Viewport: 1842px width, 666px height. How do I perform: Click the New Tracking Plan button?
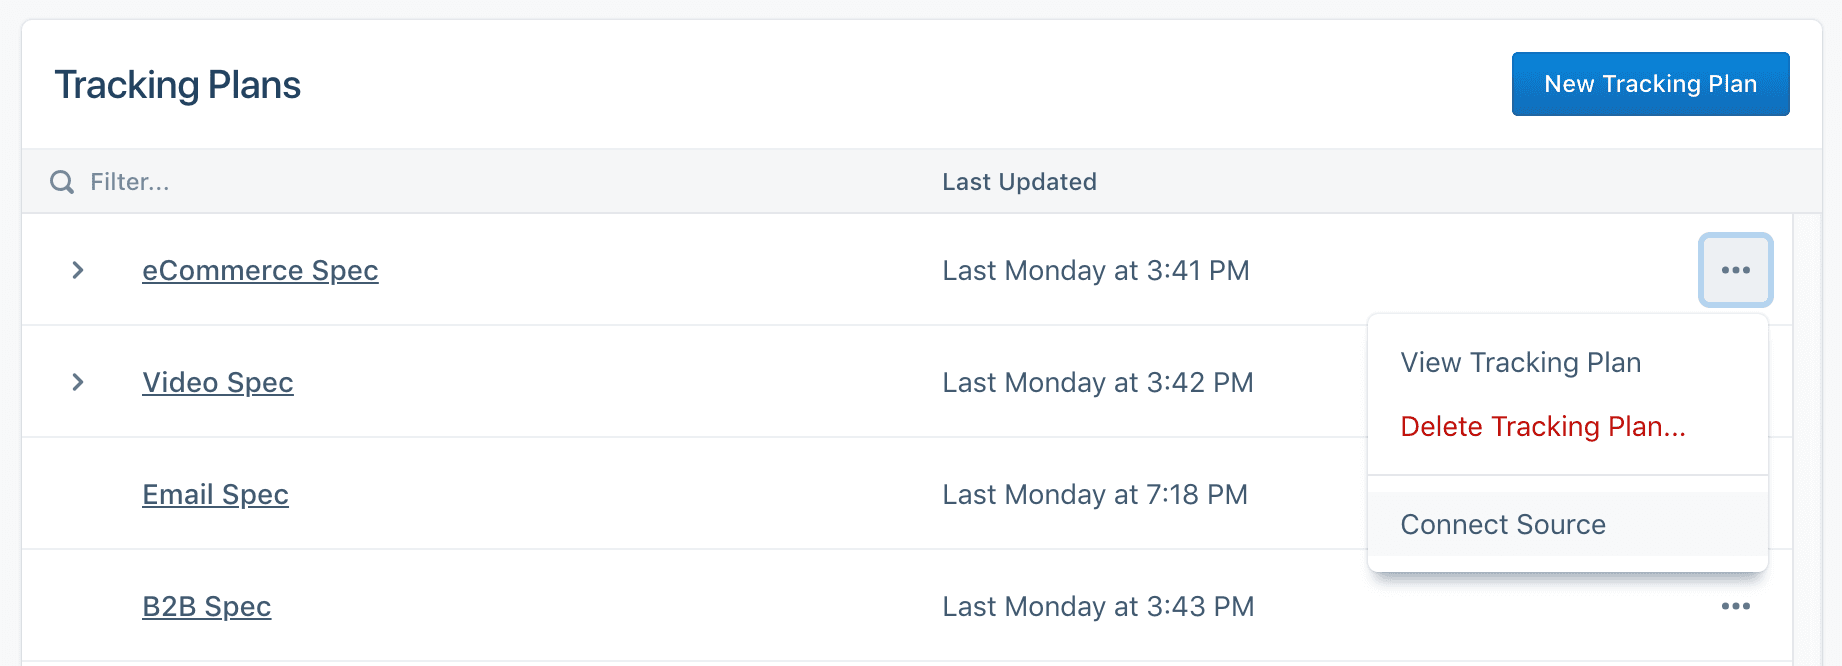1650,84
